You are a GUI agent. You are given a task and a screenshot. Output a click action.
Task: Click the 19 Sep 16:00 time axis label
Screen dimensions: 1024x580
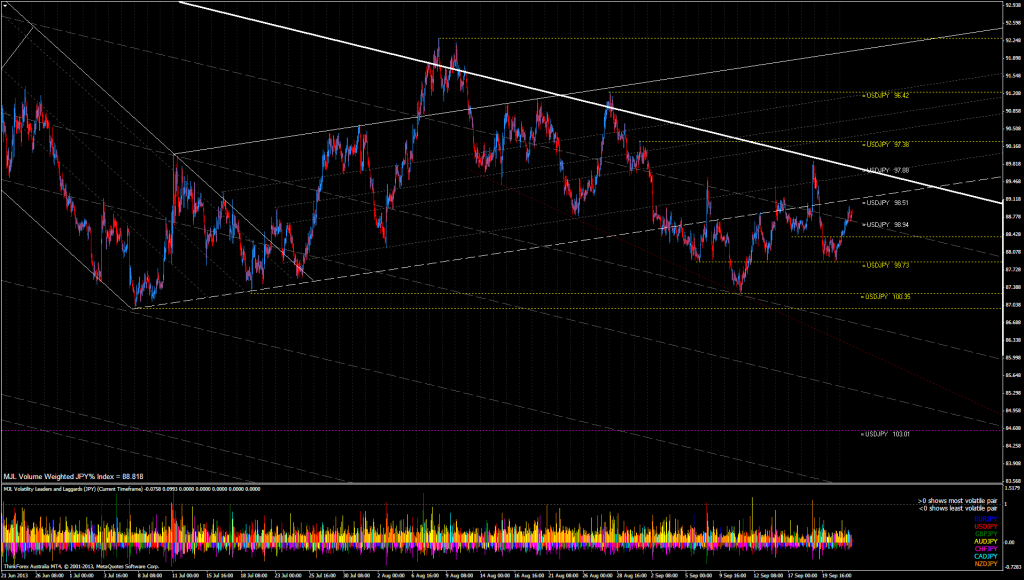click(837, 576)
